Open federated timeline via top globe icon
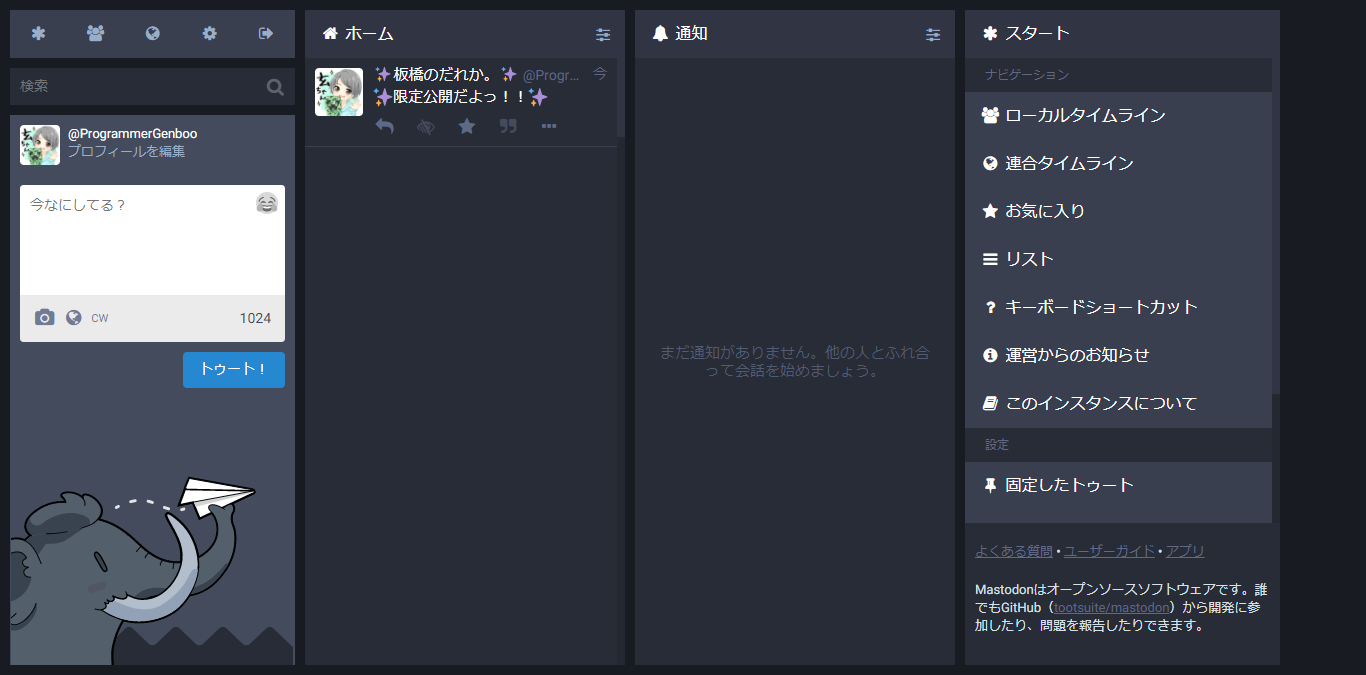This screenshot has width=1366, height=675. [152, 33]
